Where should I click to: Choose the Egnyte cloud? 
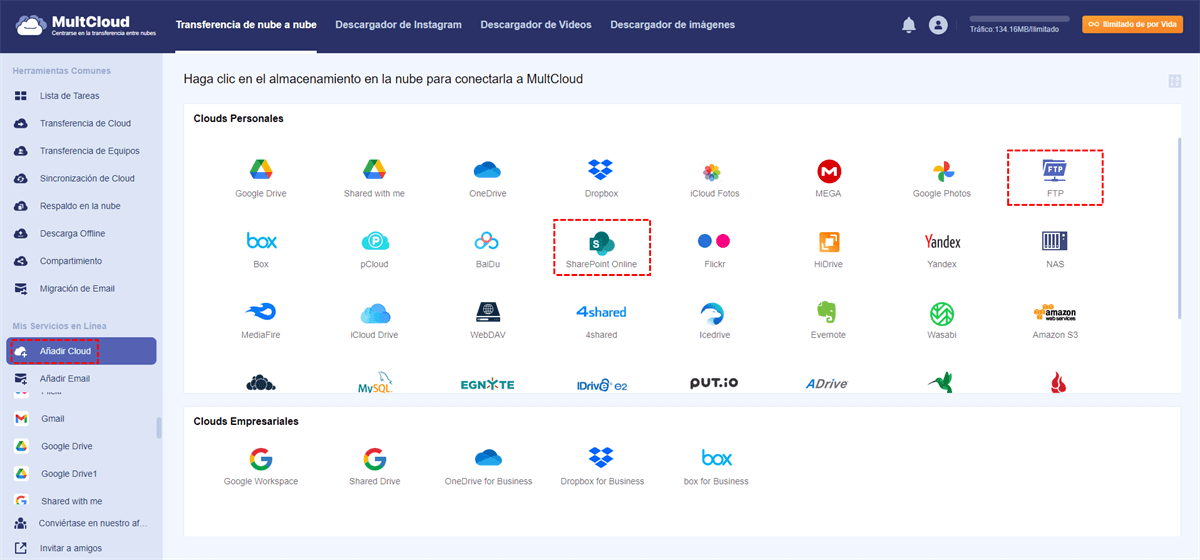(487, 384)
